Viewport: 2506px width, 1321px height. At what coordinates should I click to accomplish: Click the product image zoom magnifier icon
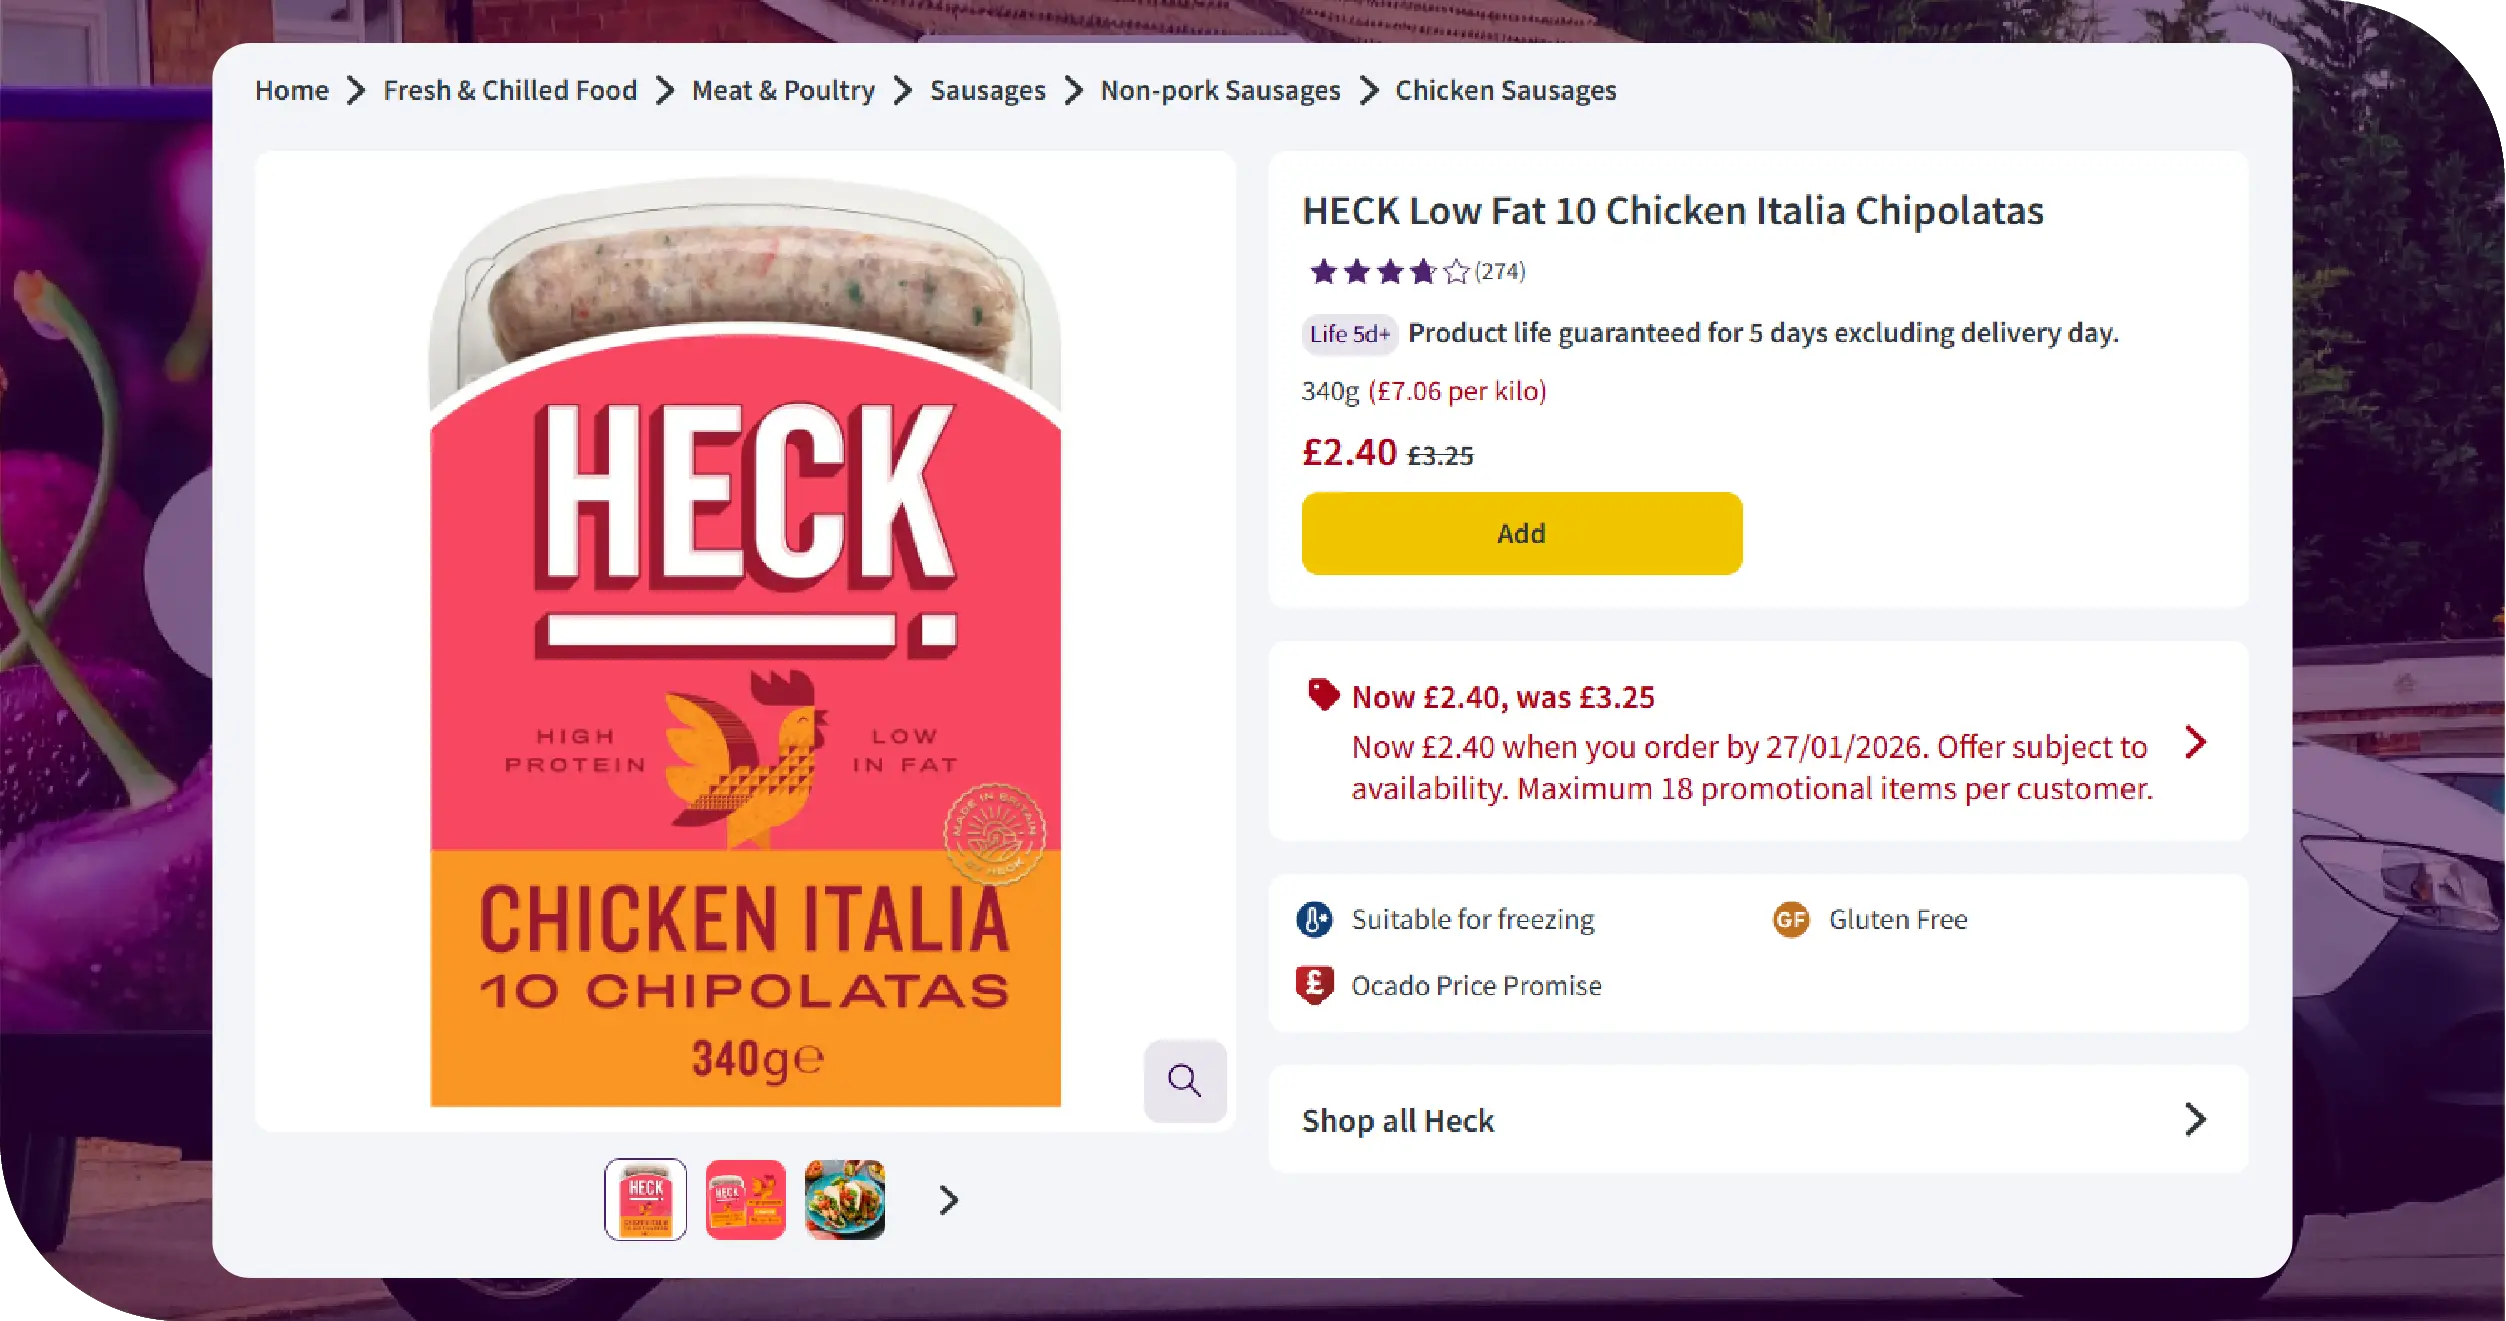[x=1184, y=1080]
